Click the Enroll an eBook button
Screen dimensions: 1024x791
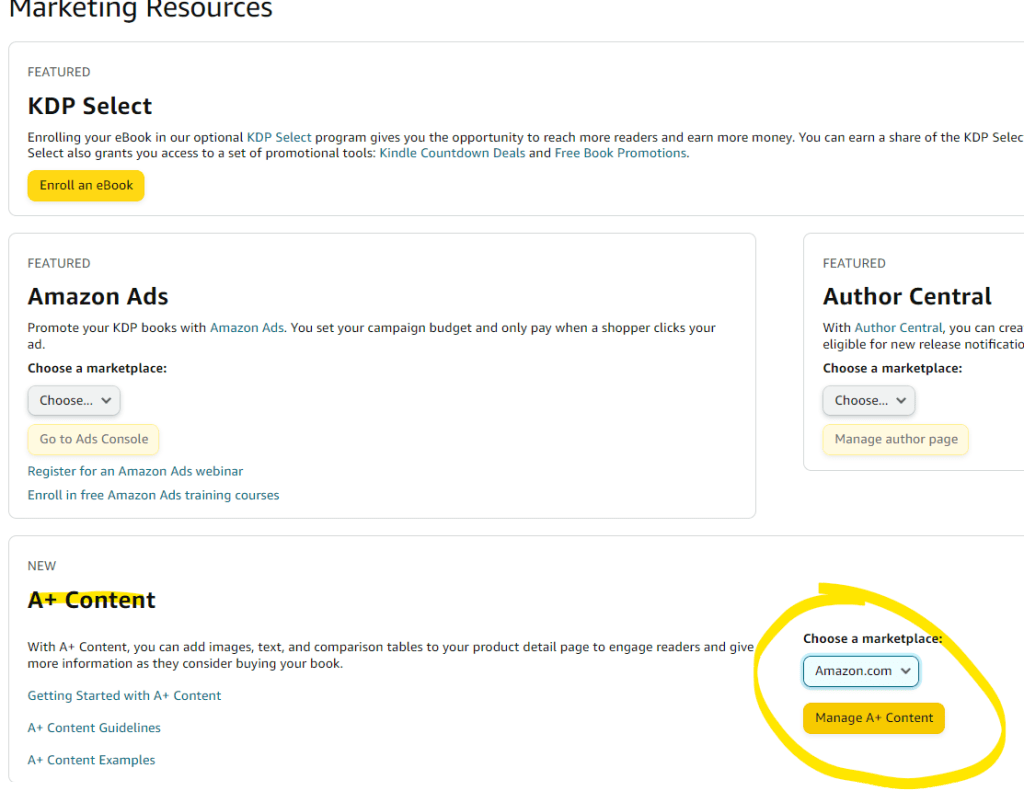86,185
